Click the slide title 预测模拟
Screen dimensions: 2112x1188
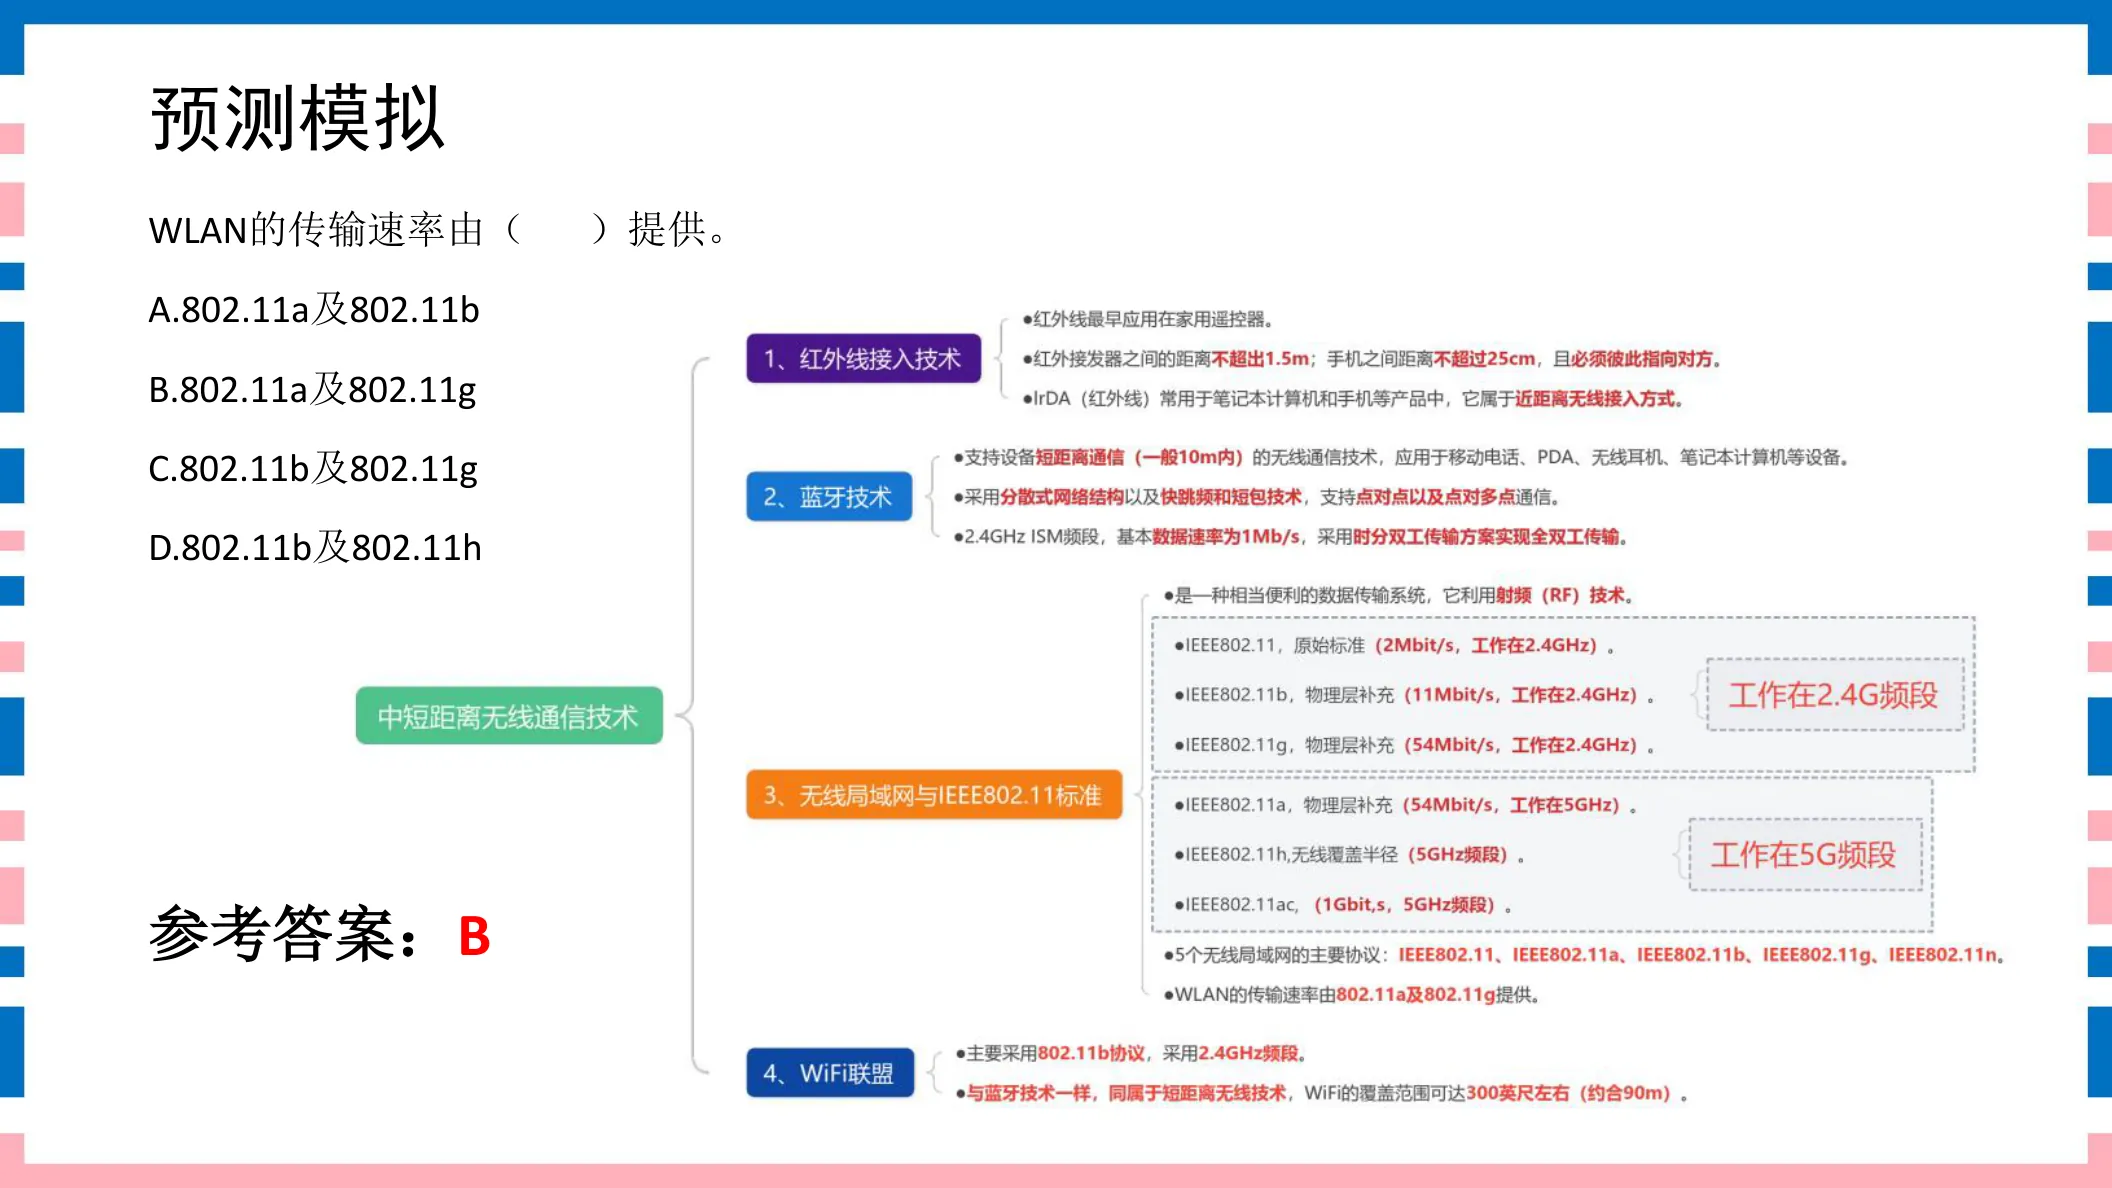pyautogui.click(x=297, y=119)
